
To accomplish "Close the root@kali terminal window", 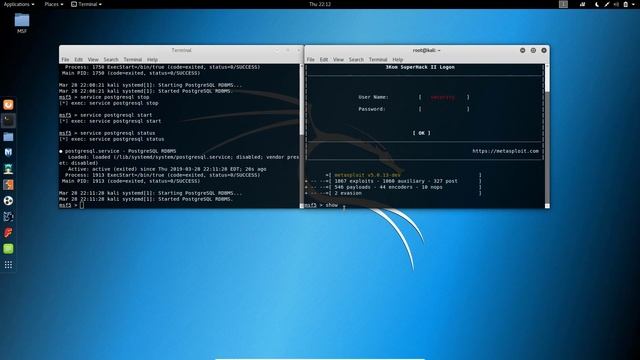I will click(x=544, y=50).
